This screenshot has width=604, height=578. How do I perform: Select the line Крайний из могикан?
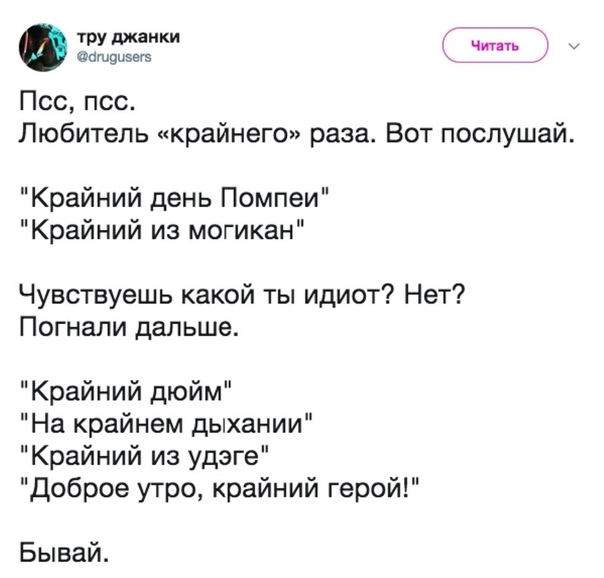(162, 231)
